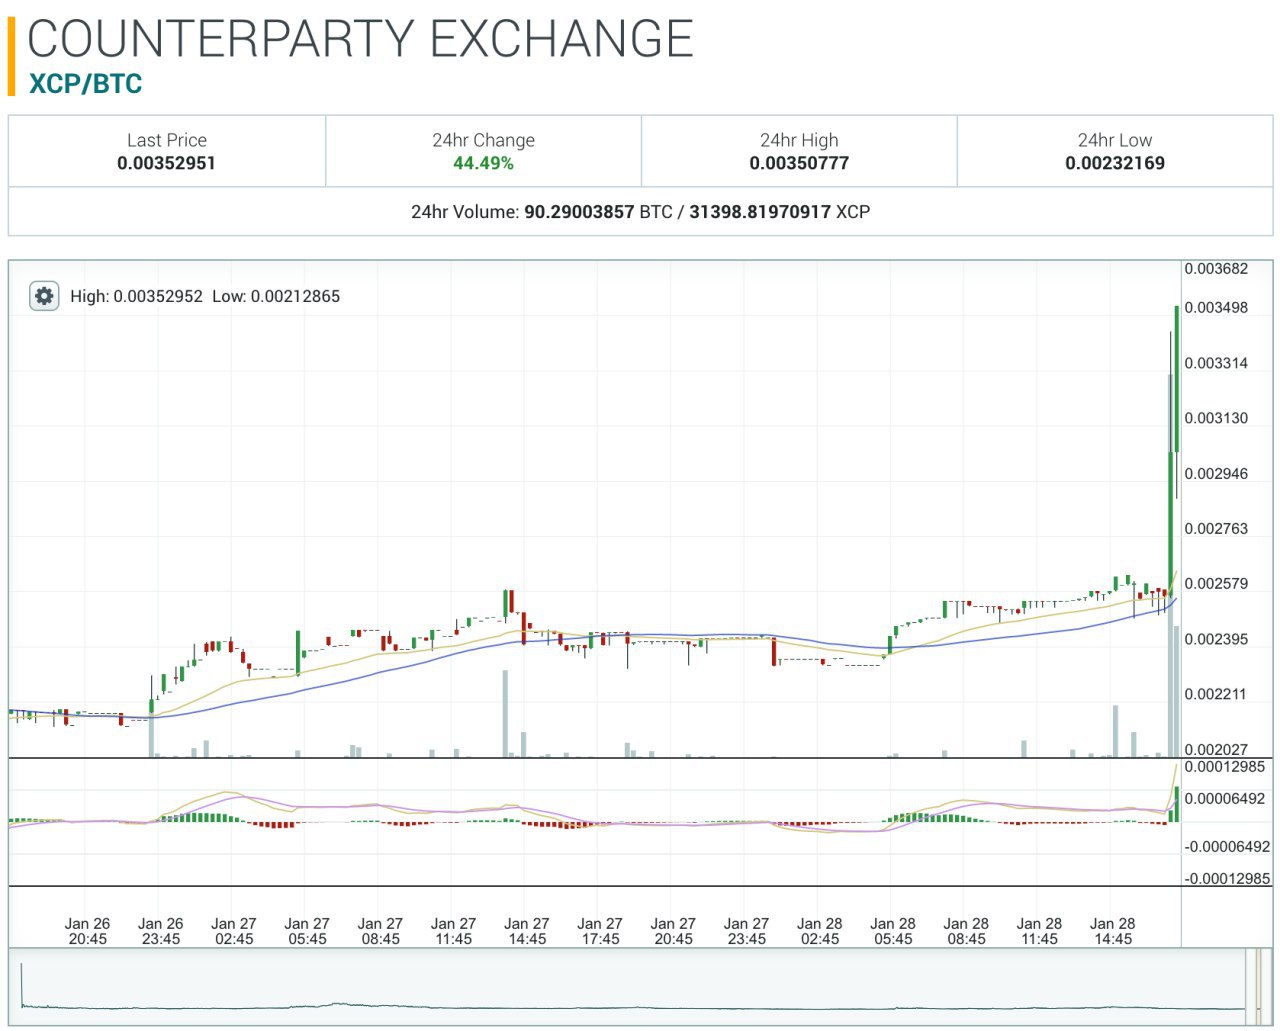1280x1031 pixels.
Task: Click the 0.002579 price axis label
Action: pos(1216,583)
